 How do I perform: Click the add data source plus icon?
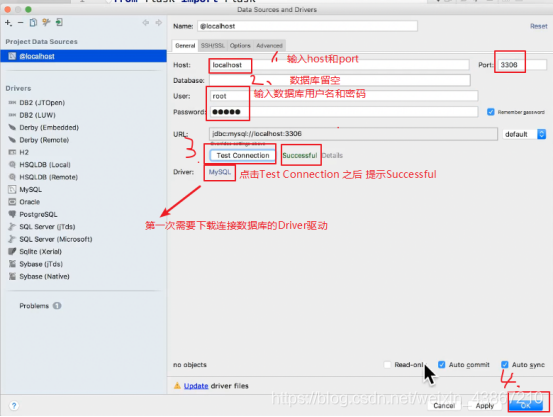[8, 23]
